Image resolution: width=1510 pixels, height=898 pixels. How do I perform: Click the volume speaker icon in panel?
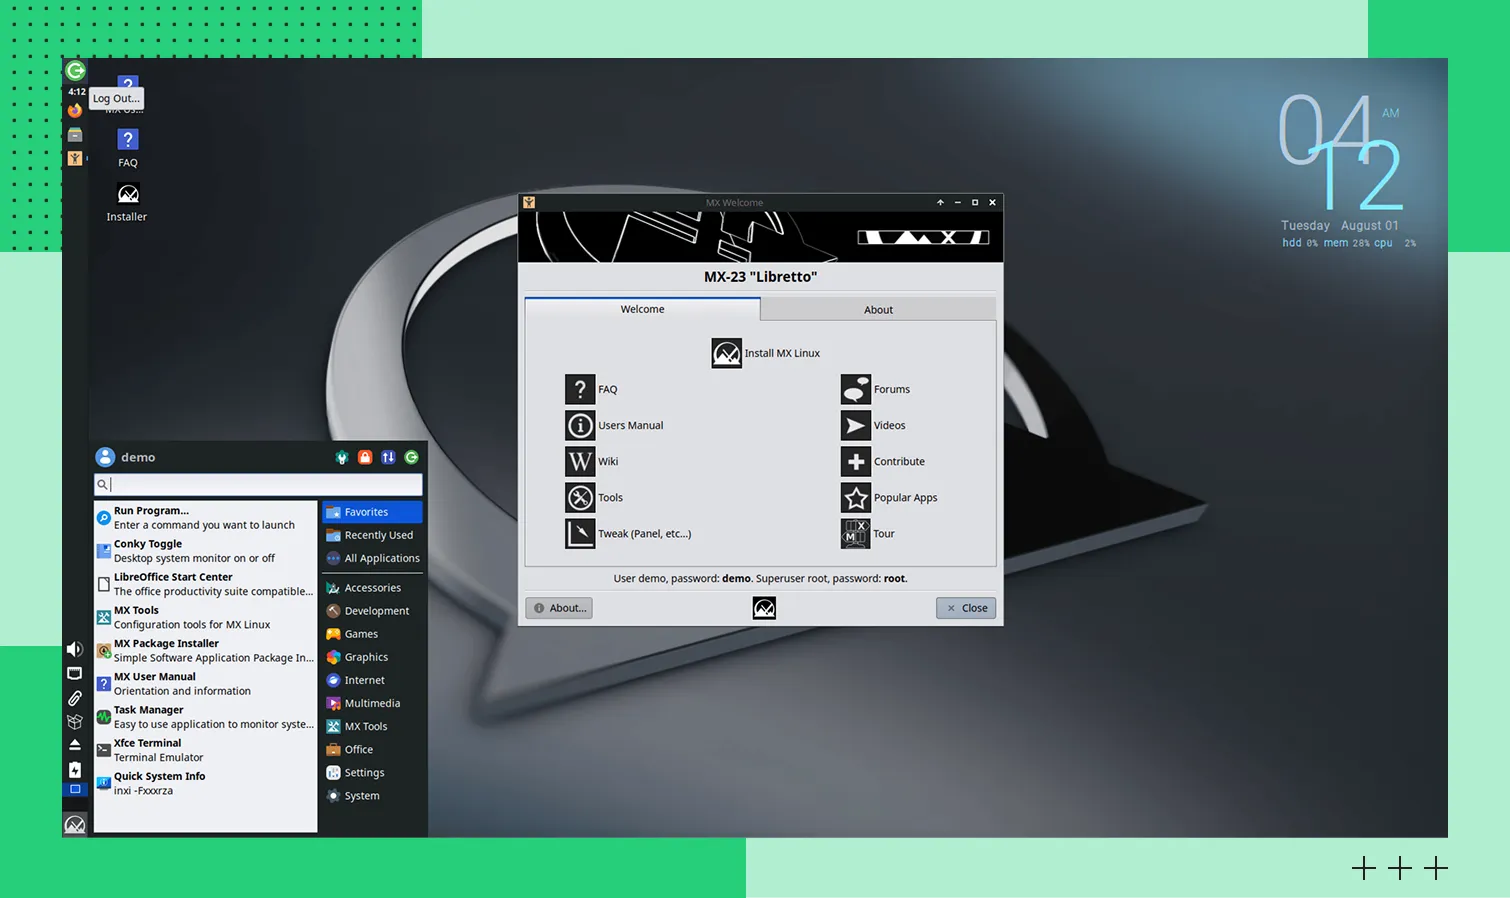[75, 650]
